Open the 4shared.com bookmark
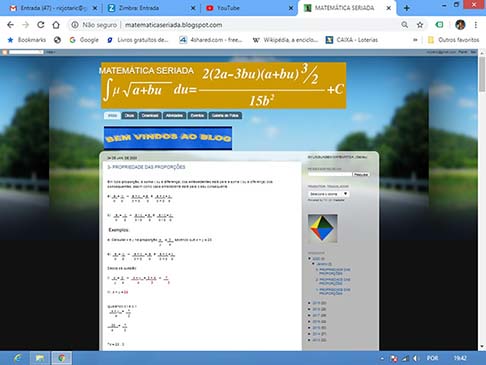The height and width of the screenshot is (365, 486). [x=211, y=40]
